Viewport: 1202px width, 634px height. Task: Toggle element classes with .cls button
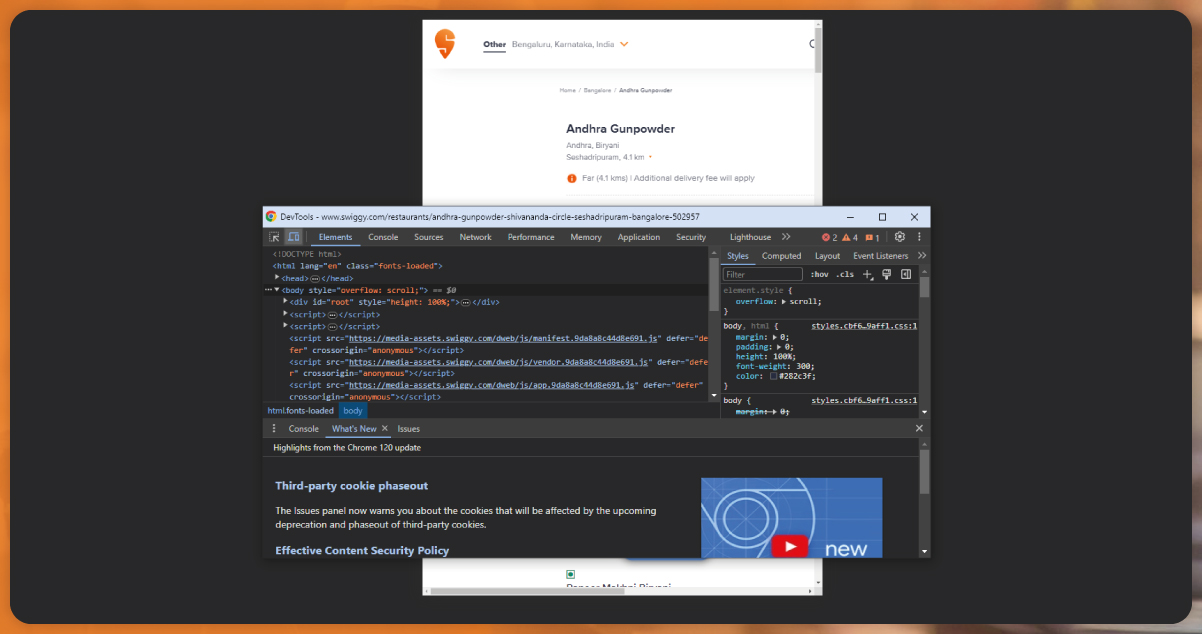tap(845, 274)
